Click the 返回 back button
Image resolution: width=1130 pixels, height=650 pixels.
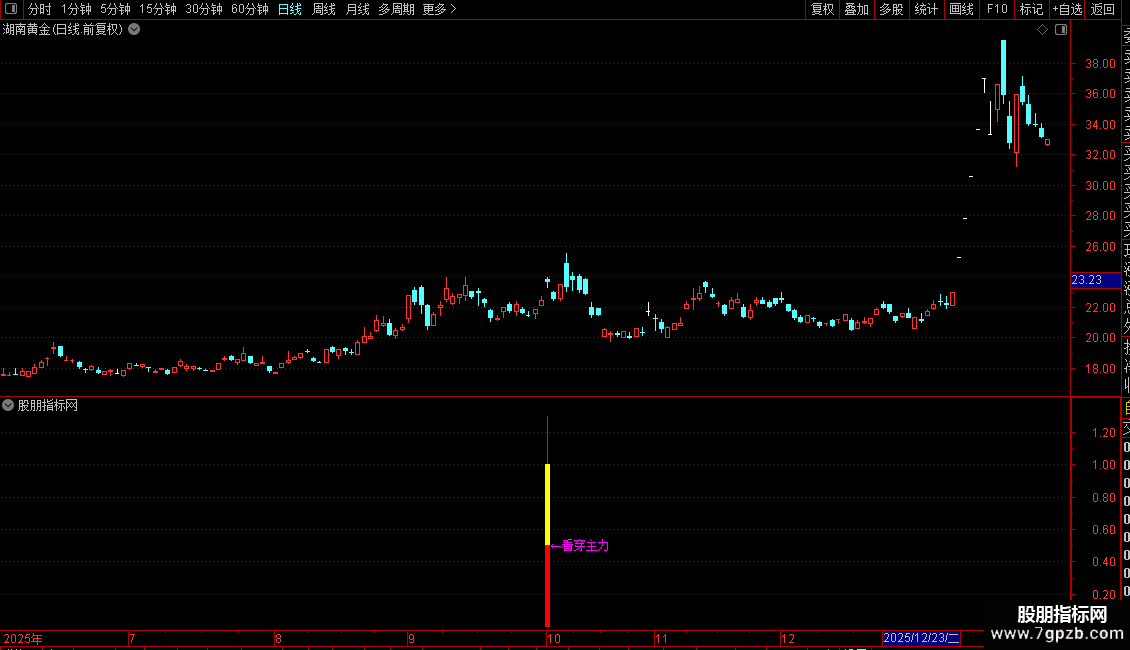click(x=1103, y=9)
